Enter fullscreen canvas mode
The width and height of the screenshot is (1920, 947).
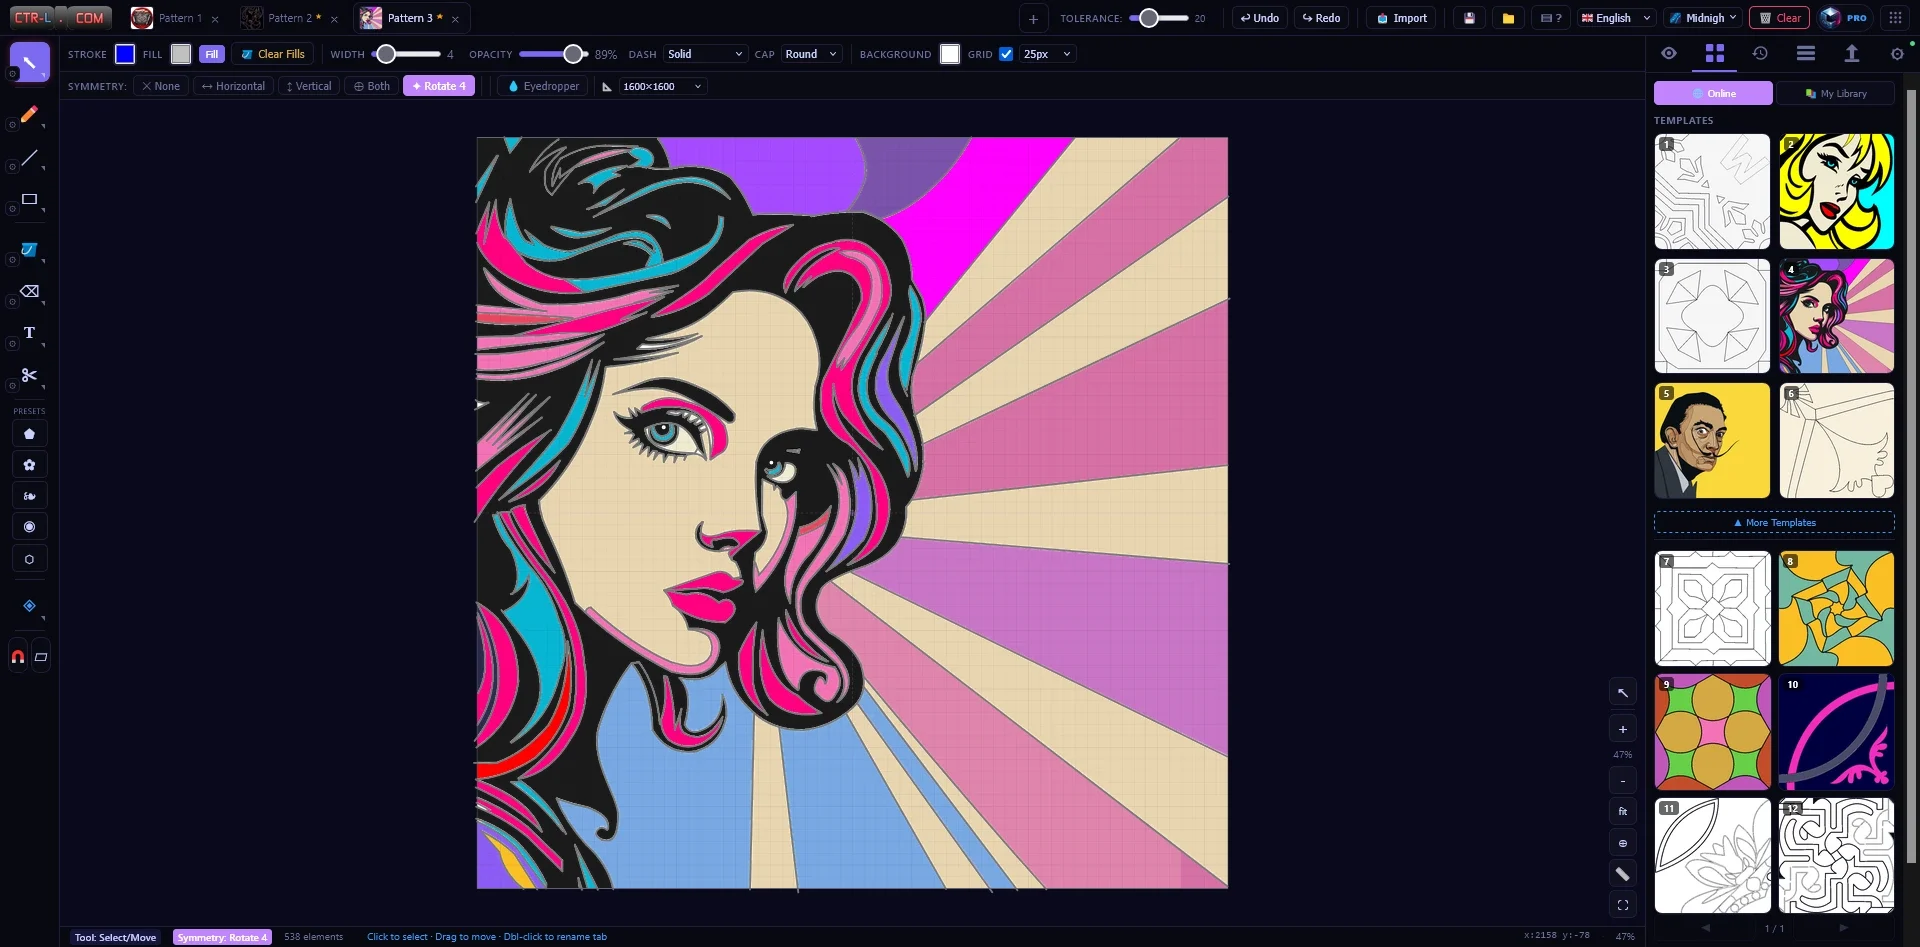tap(1623, 905)
